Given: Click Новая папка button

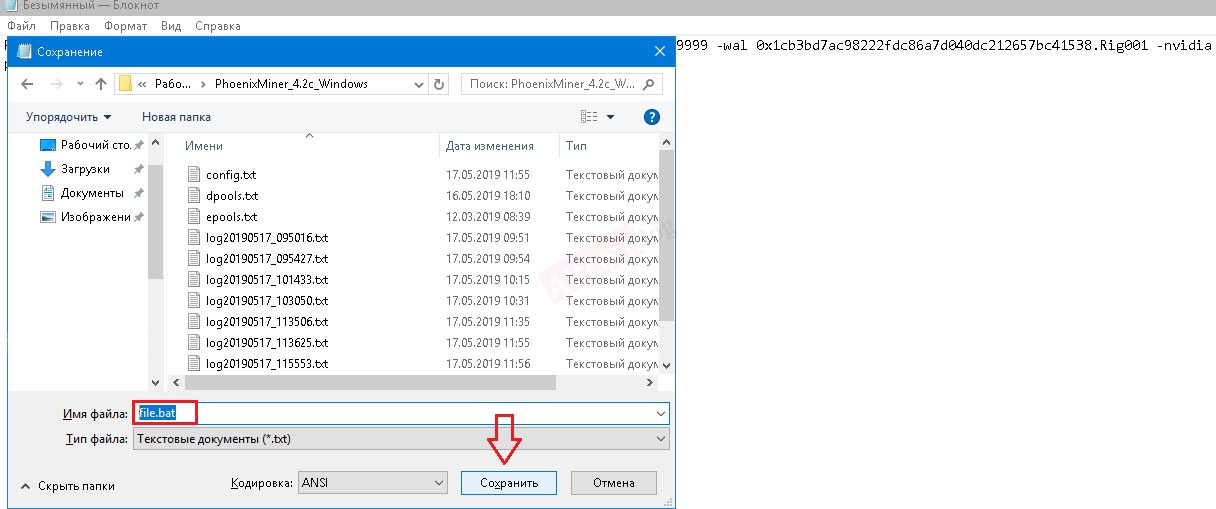Looking at the screenshot, I should click(x=176, y=117).
